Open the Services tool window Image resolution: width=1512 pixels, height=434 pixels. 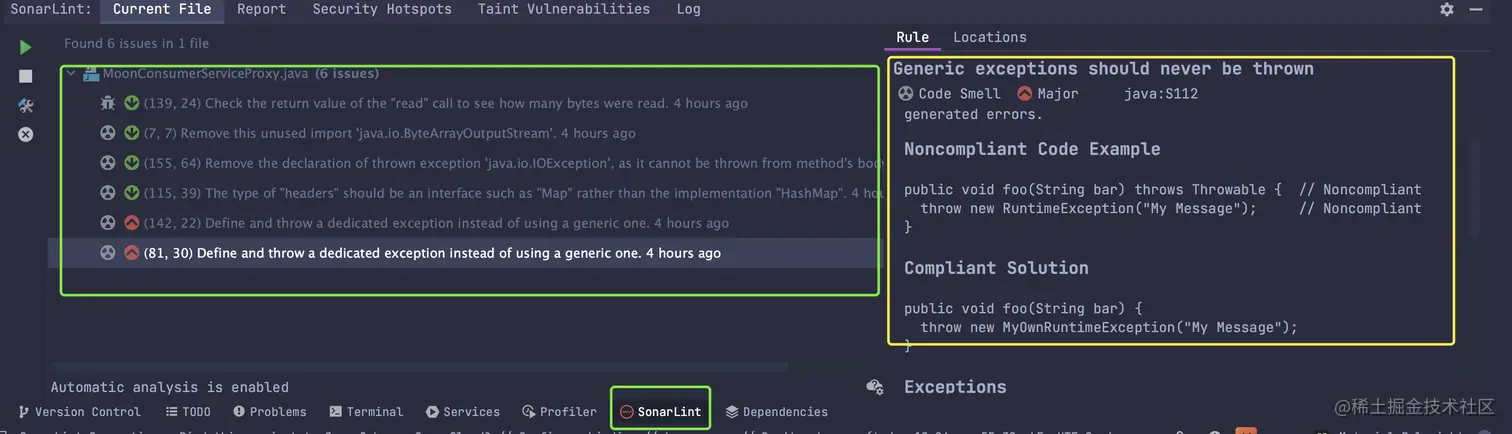point(463,411)
